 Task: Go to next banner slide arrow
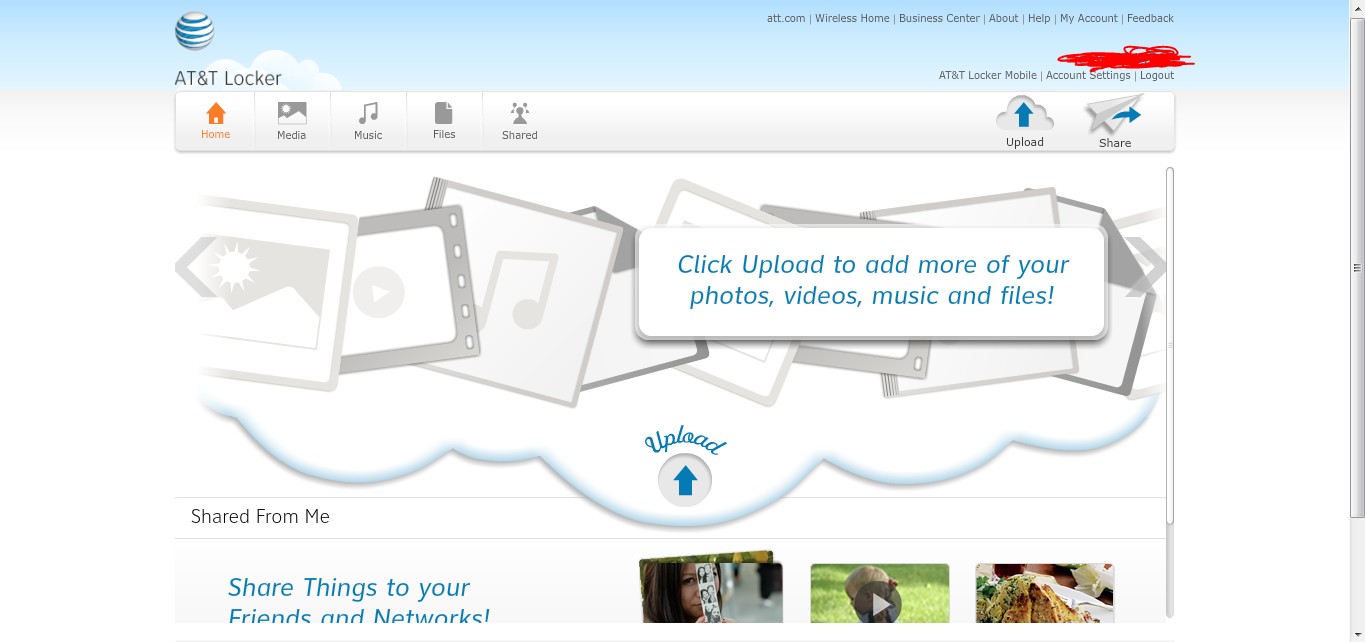1145,267
